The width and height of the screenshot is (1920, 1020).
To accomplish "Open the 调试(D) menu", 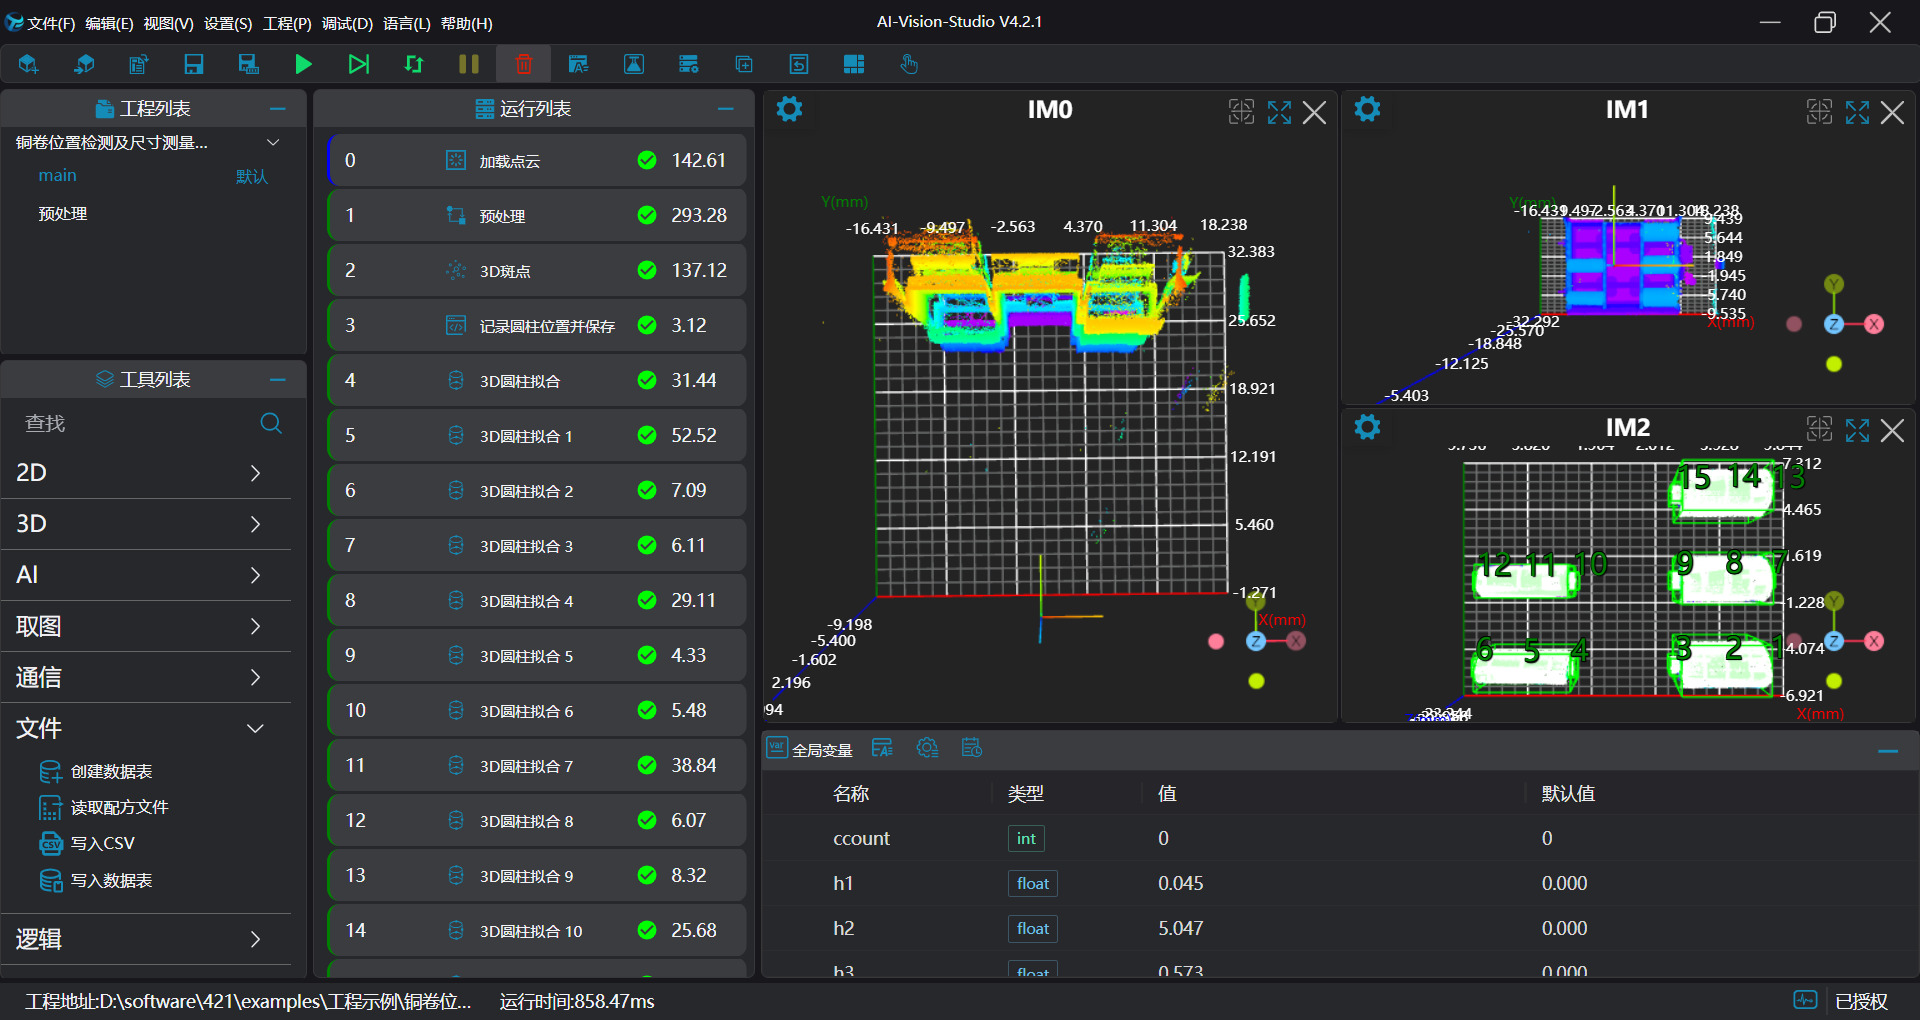I will pos(347,23).
